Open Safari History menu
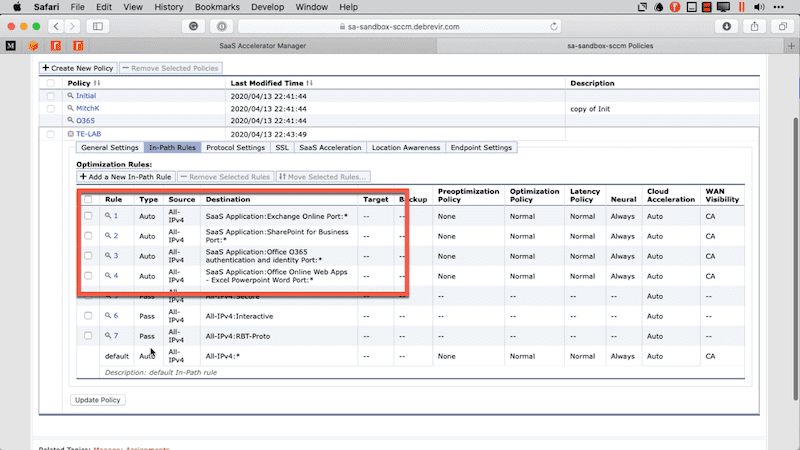 [x=168, y=7]
